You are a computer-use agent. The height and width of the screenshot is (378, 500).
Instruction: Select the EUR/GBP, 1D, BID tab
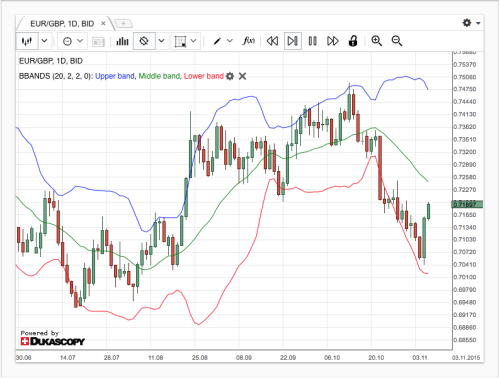(62, 24)
